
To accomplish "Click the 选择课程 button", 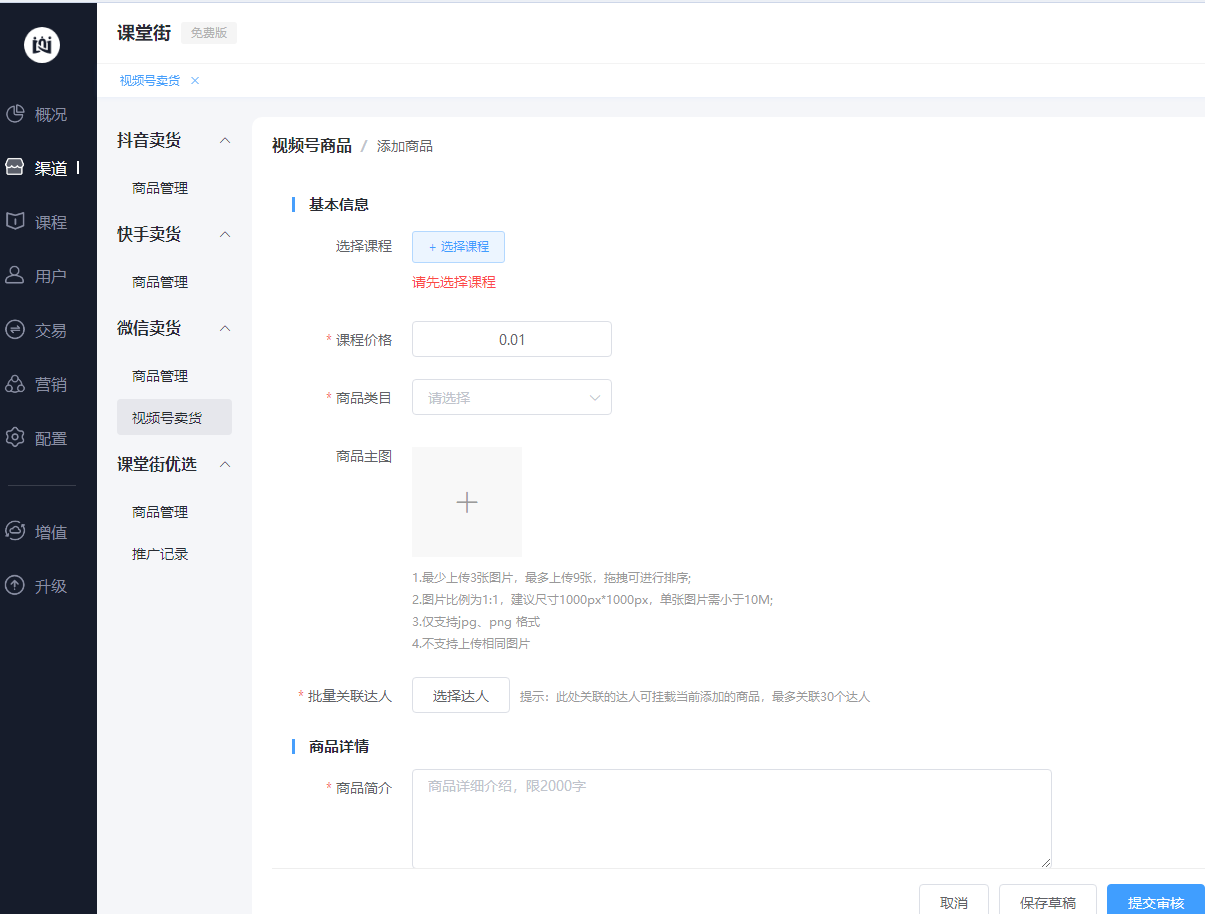I will click(458, 247).
